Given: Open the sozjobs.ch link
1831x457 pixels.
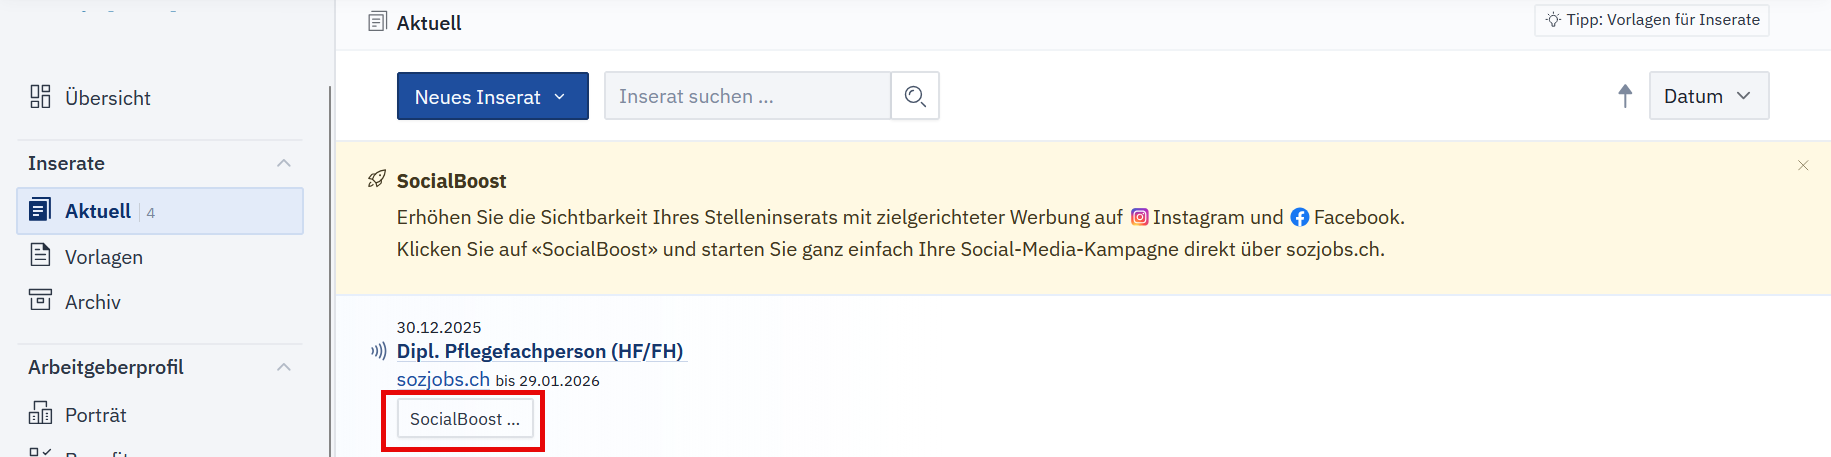Looking at the screenshot, I should (443, 380).
